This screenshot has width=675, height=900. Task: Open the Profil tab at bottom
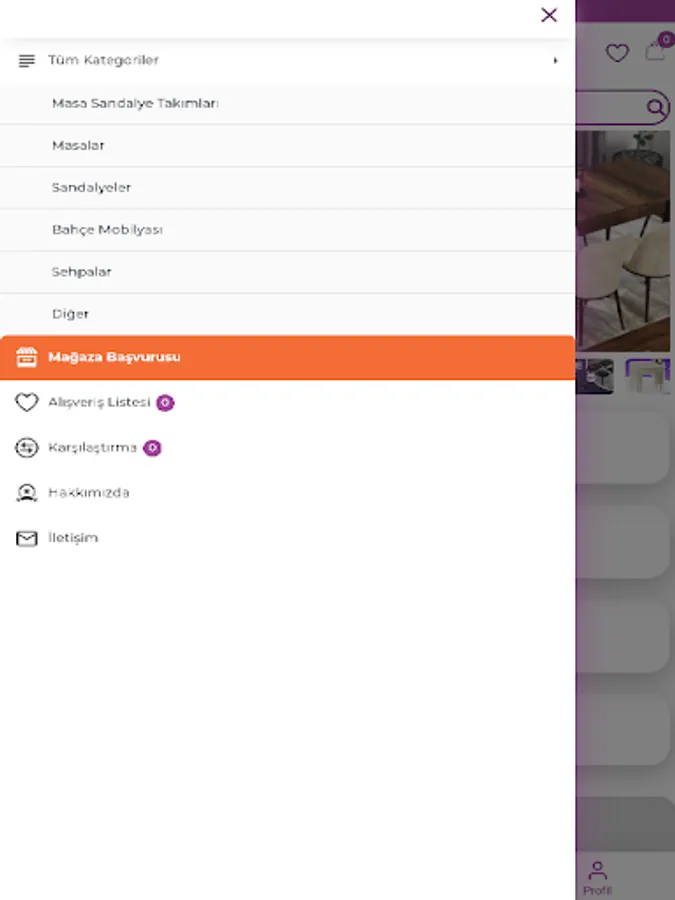point(598,878)
